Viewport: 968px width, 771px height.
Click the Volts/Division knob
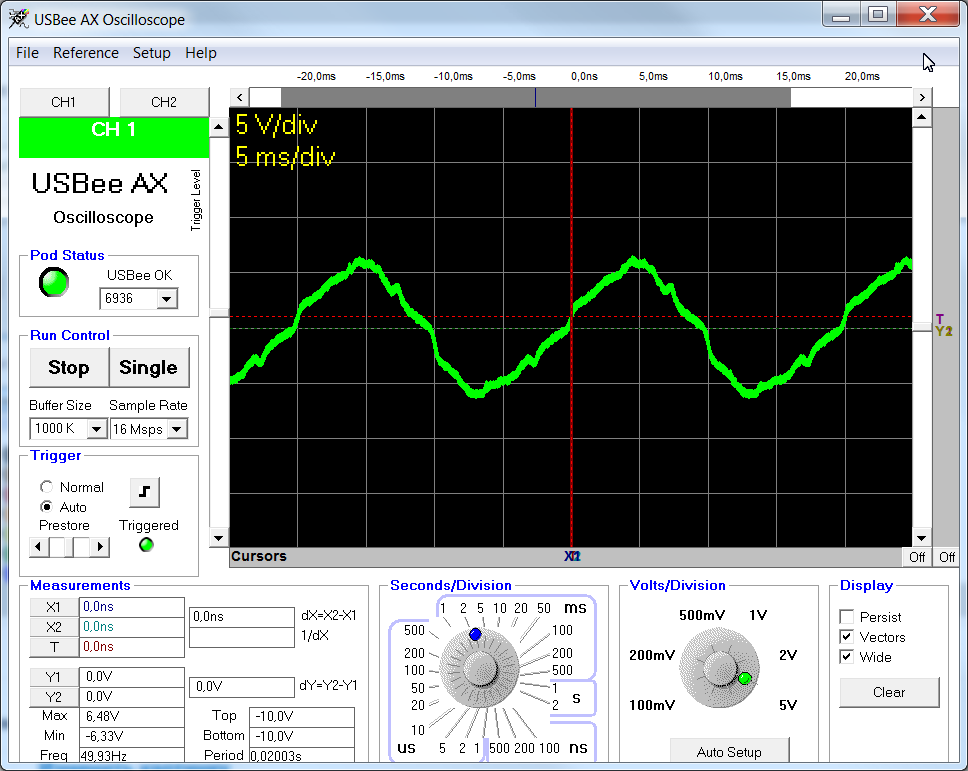pos(719,669)
